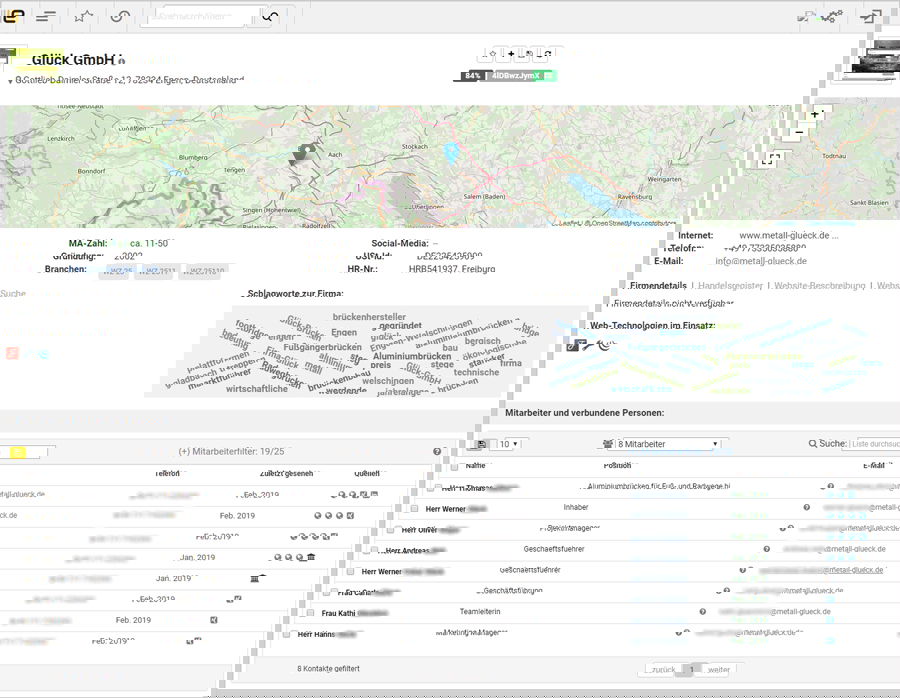This screenshot has height=698, width=900.
Task: Click the help icon in the Inhaber row
Action: click(x=806, y=507)
